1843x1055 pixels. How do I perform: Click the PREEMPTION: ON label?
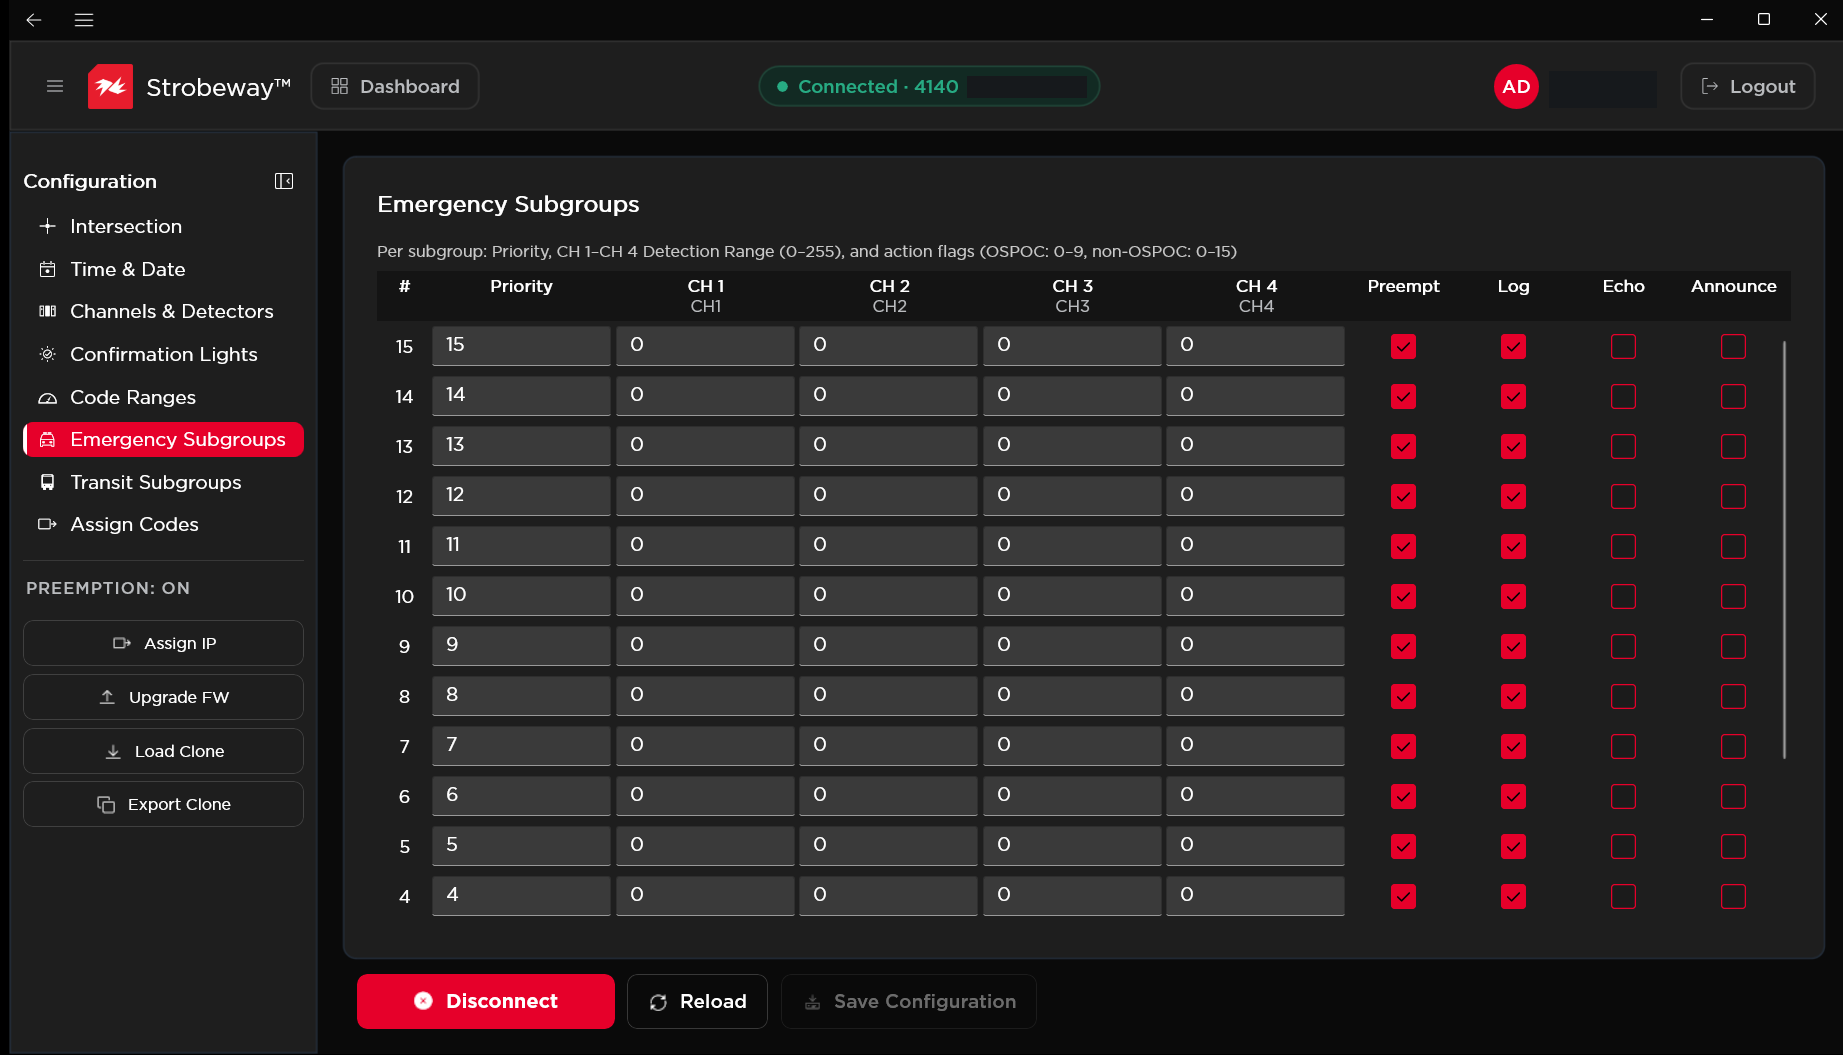coord(108,588)
